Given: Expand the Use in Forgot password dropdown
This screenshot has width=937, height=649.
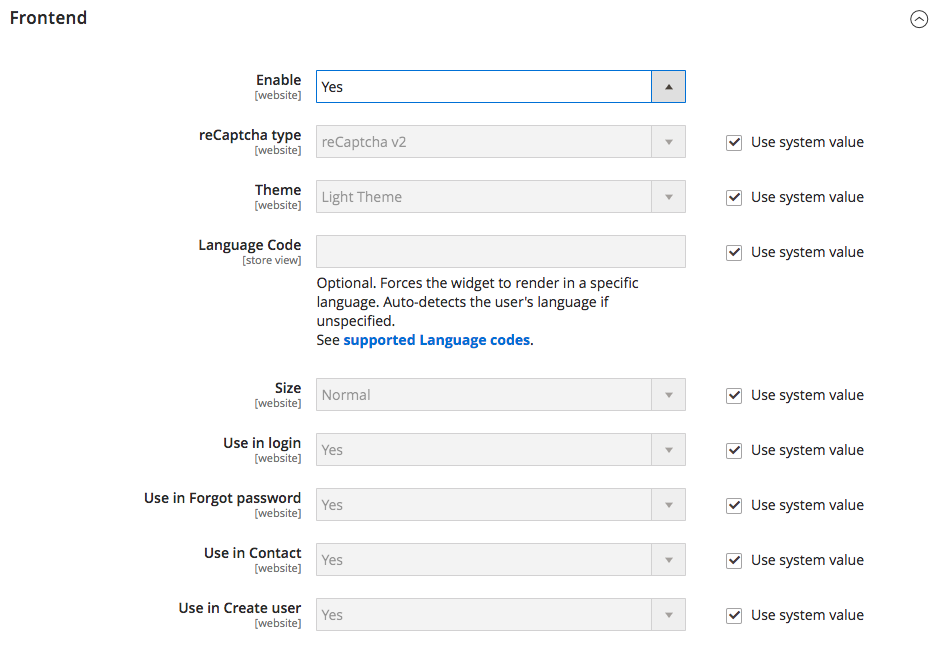Looking at the screenshot, I should pos(668,504).
